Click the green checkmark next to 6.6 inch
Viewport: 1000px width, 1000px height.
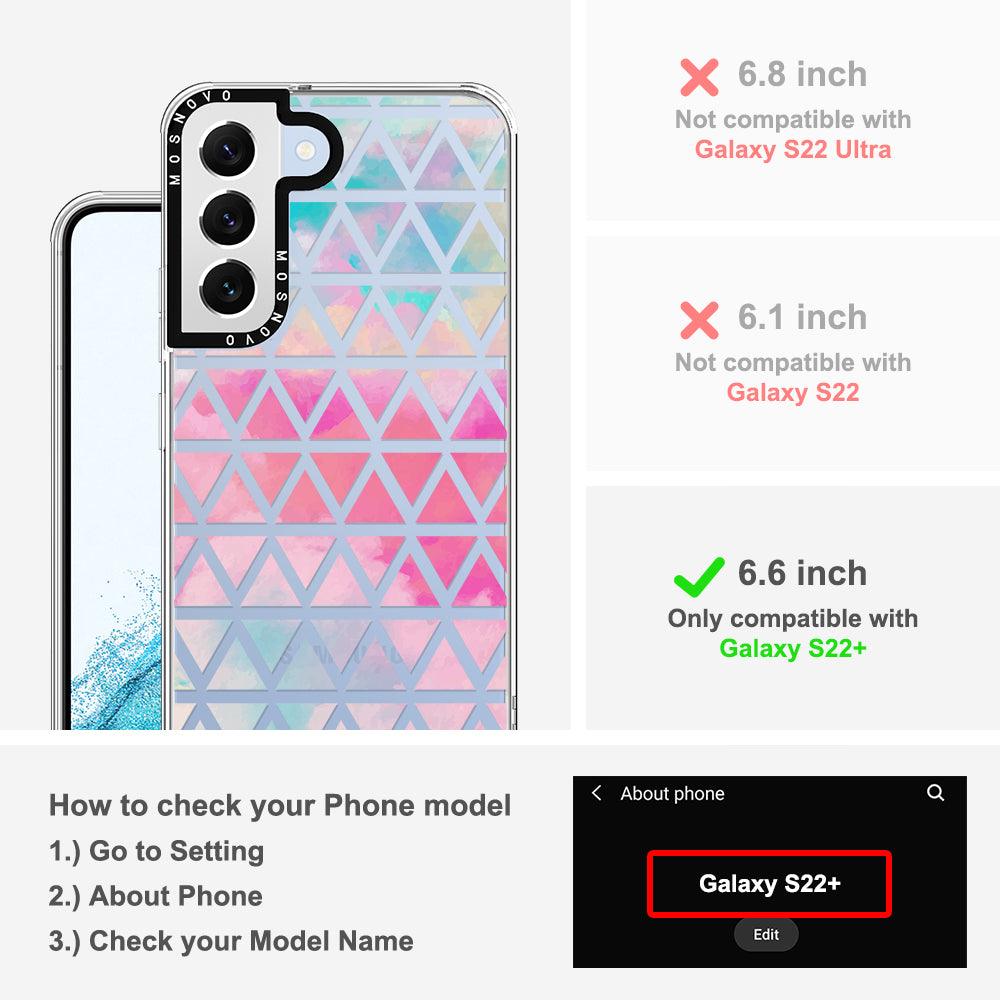tap(699, 577)
